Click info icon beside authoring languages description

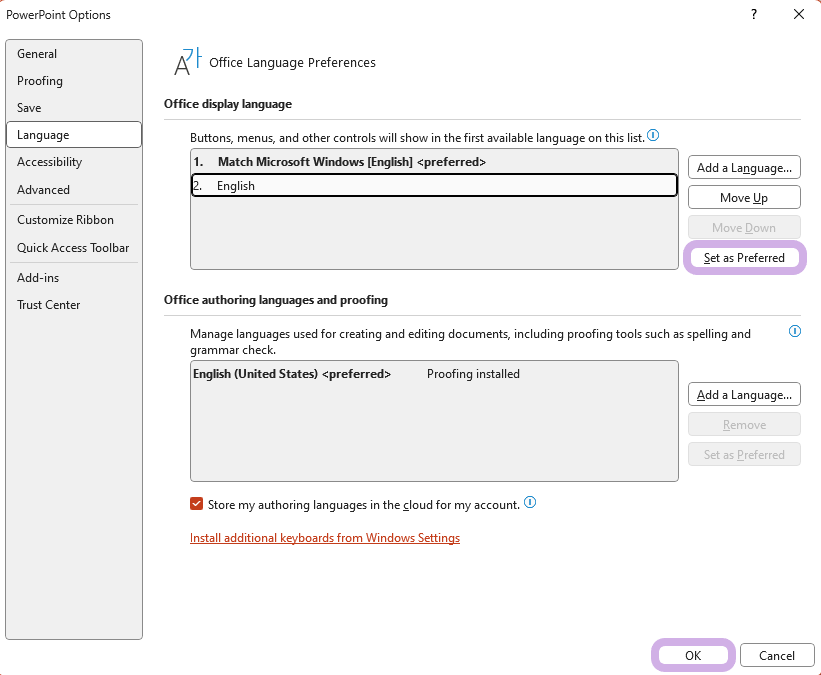coord(795,331)
